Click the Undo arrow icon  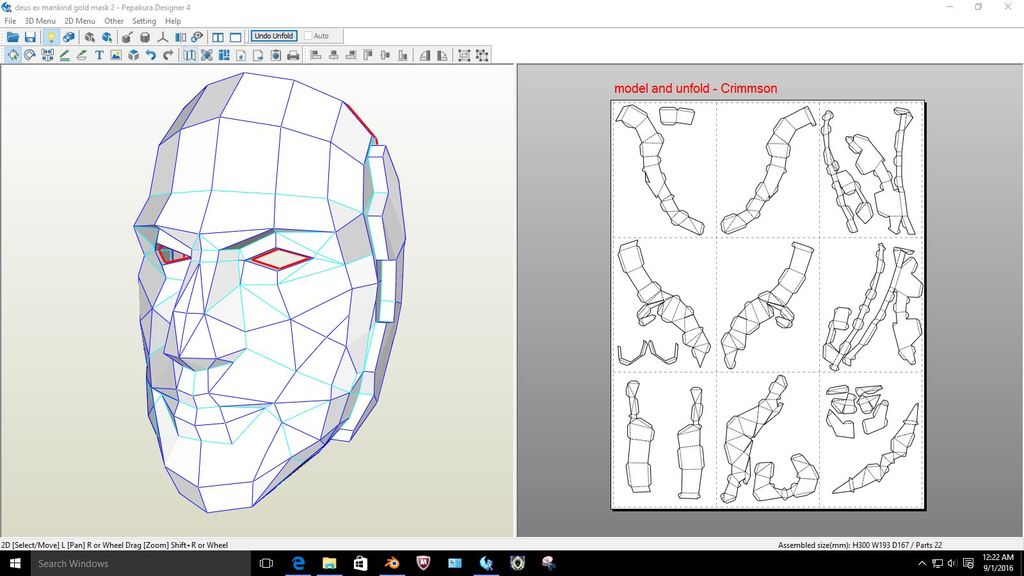(x=150, y=55)
